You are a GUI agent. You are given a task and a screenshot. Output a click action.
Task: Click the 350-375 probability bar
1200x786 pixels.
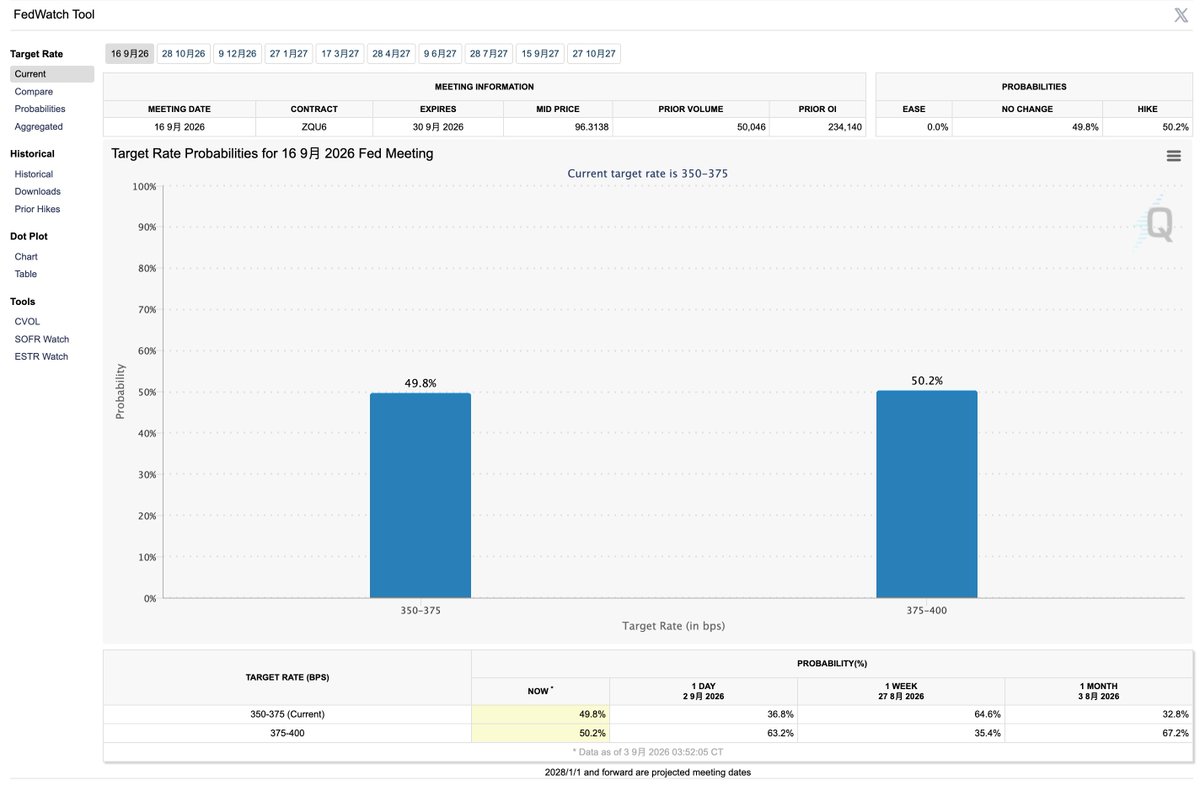[x=420, y=495]
